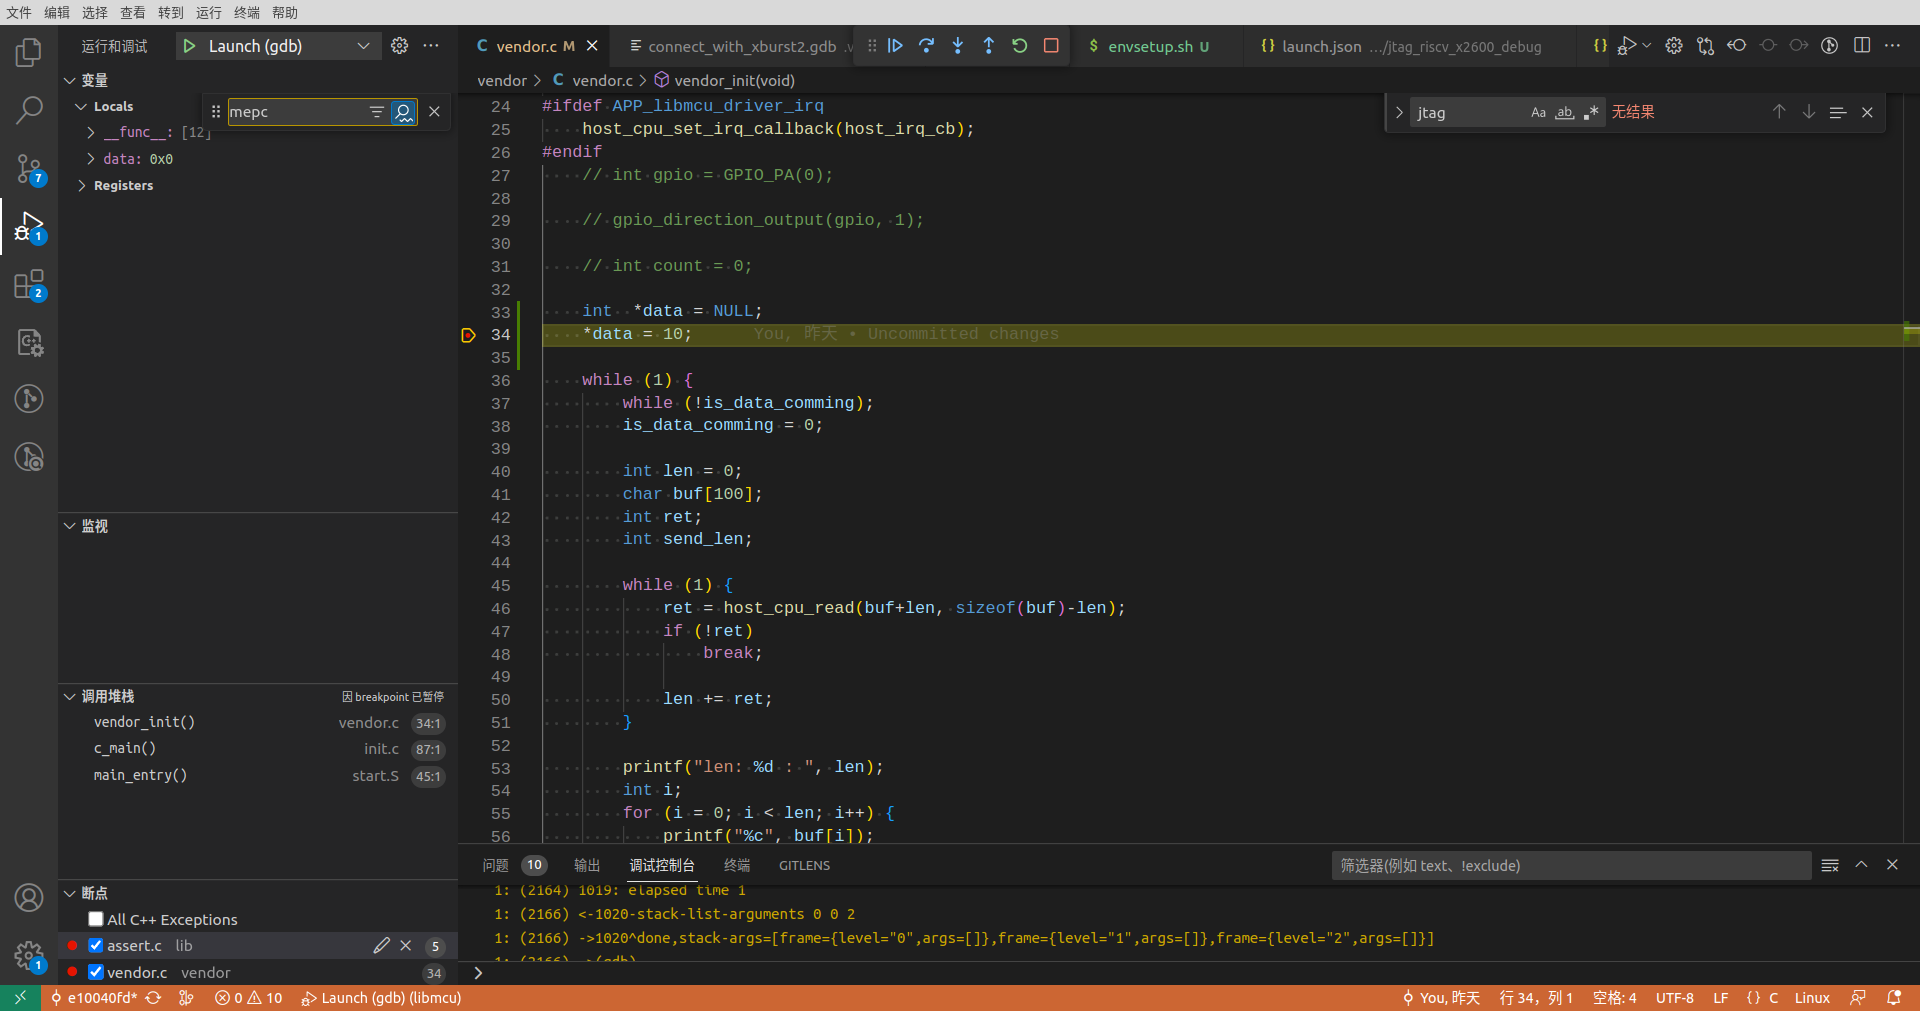Close the editor find widget
1920x1011 pixels.
coord(1867,112)
